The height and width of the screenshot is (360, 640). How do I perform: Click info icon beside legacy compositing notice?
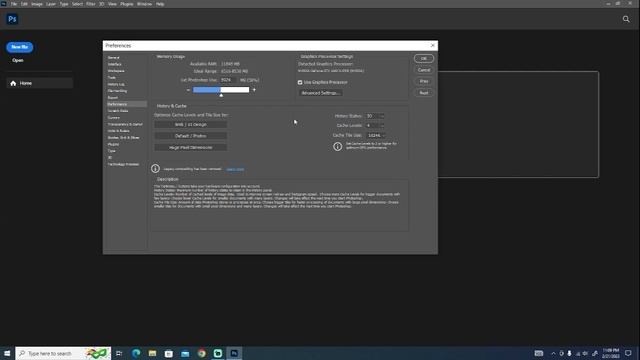pyautogui.click(x=155, y=168)
